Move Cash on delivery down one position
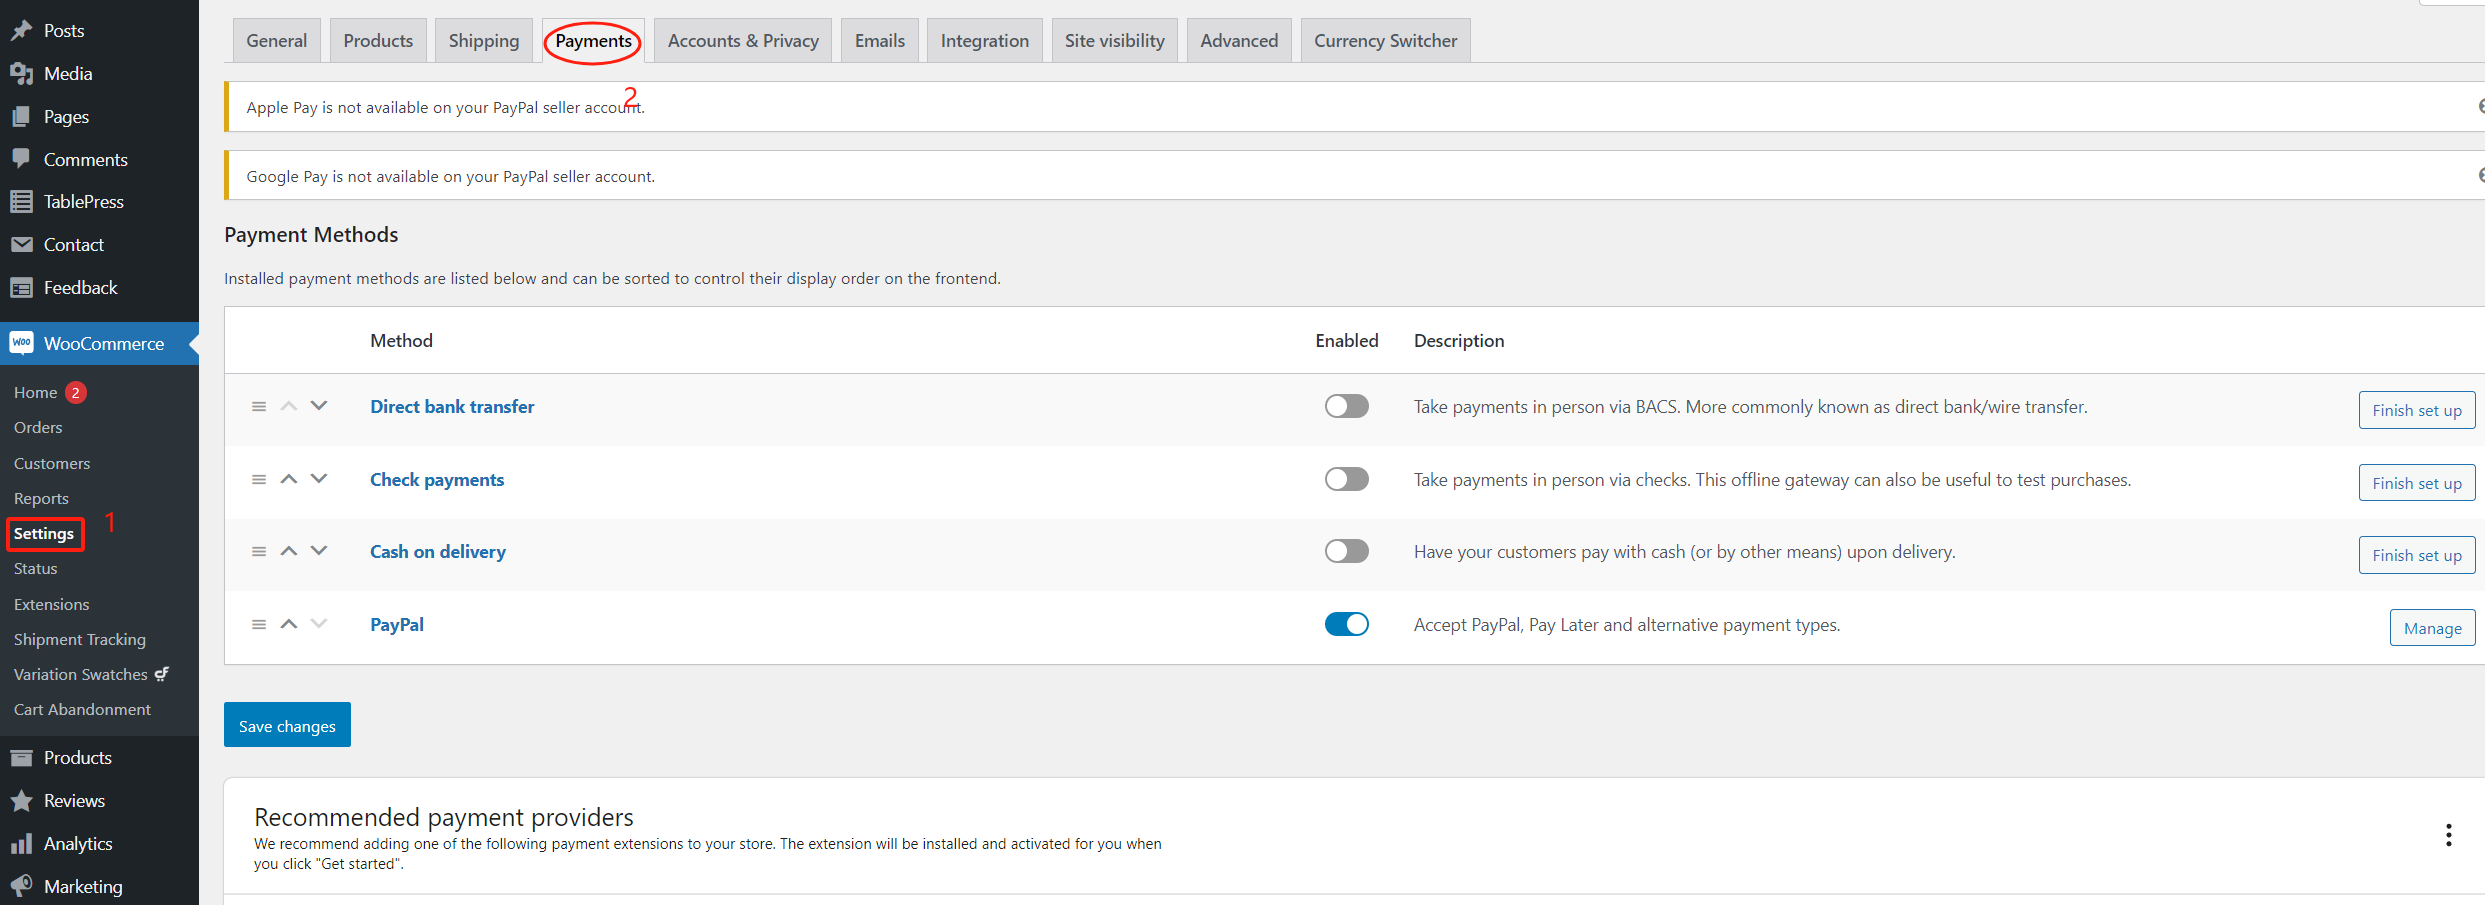Screen dimensions: 2485x905 (319, 551)
